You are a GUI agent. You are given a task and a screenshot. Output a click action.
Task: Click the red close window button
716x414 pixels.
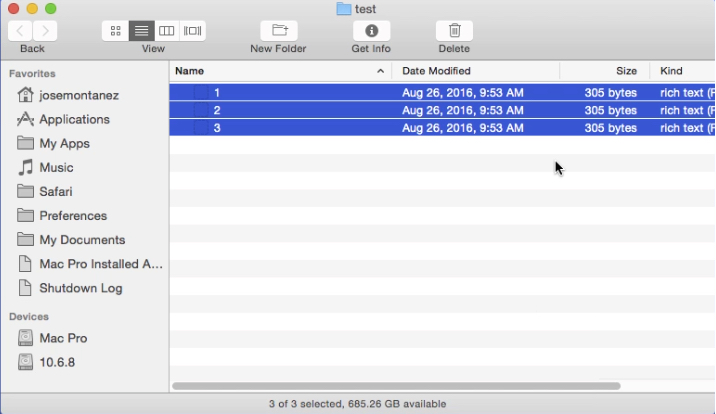coord(14,8)
